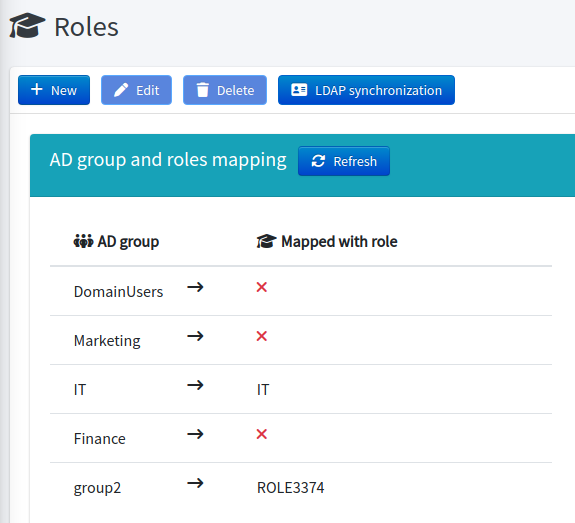Select the Marketing AD group entry
Viewport: 575px width, 523px height.
tap(107, 341)
